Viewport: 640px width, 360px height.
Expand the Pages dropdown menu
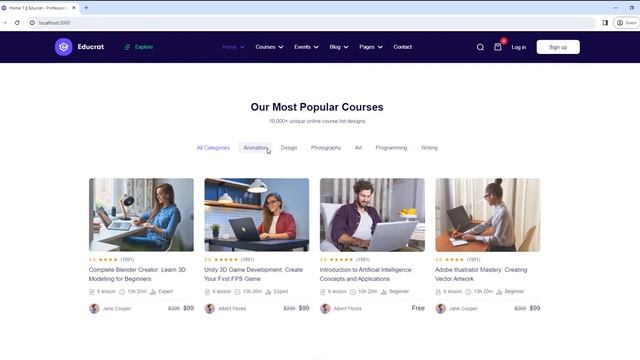coord(371,47)
